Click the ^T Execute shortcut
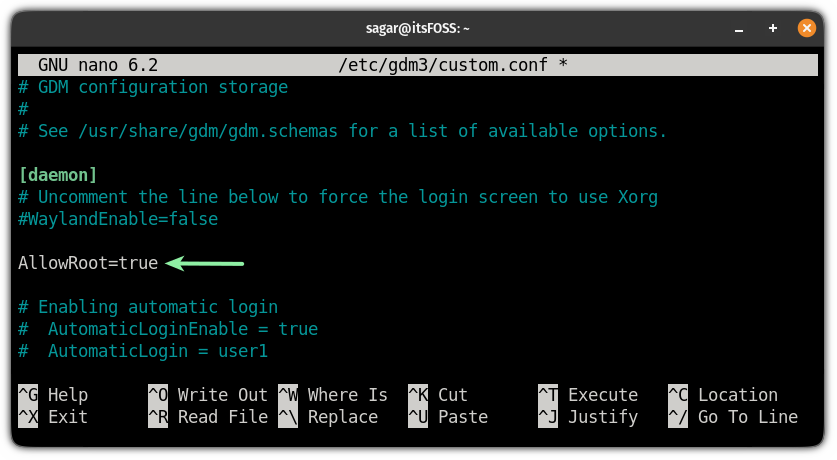Image resolution: width=837 pixels, height=460 pixels. coord(588,395)
